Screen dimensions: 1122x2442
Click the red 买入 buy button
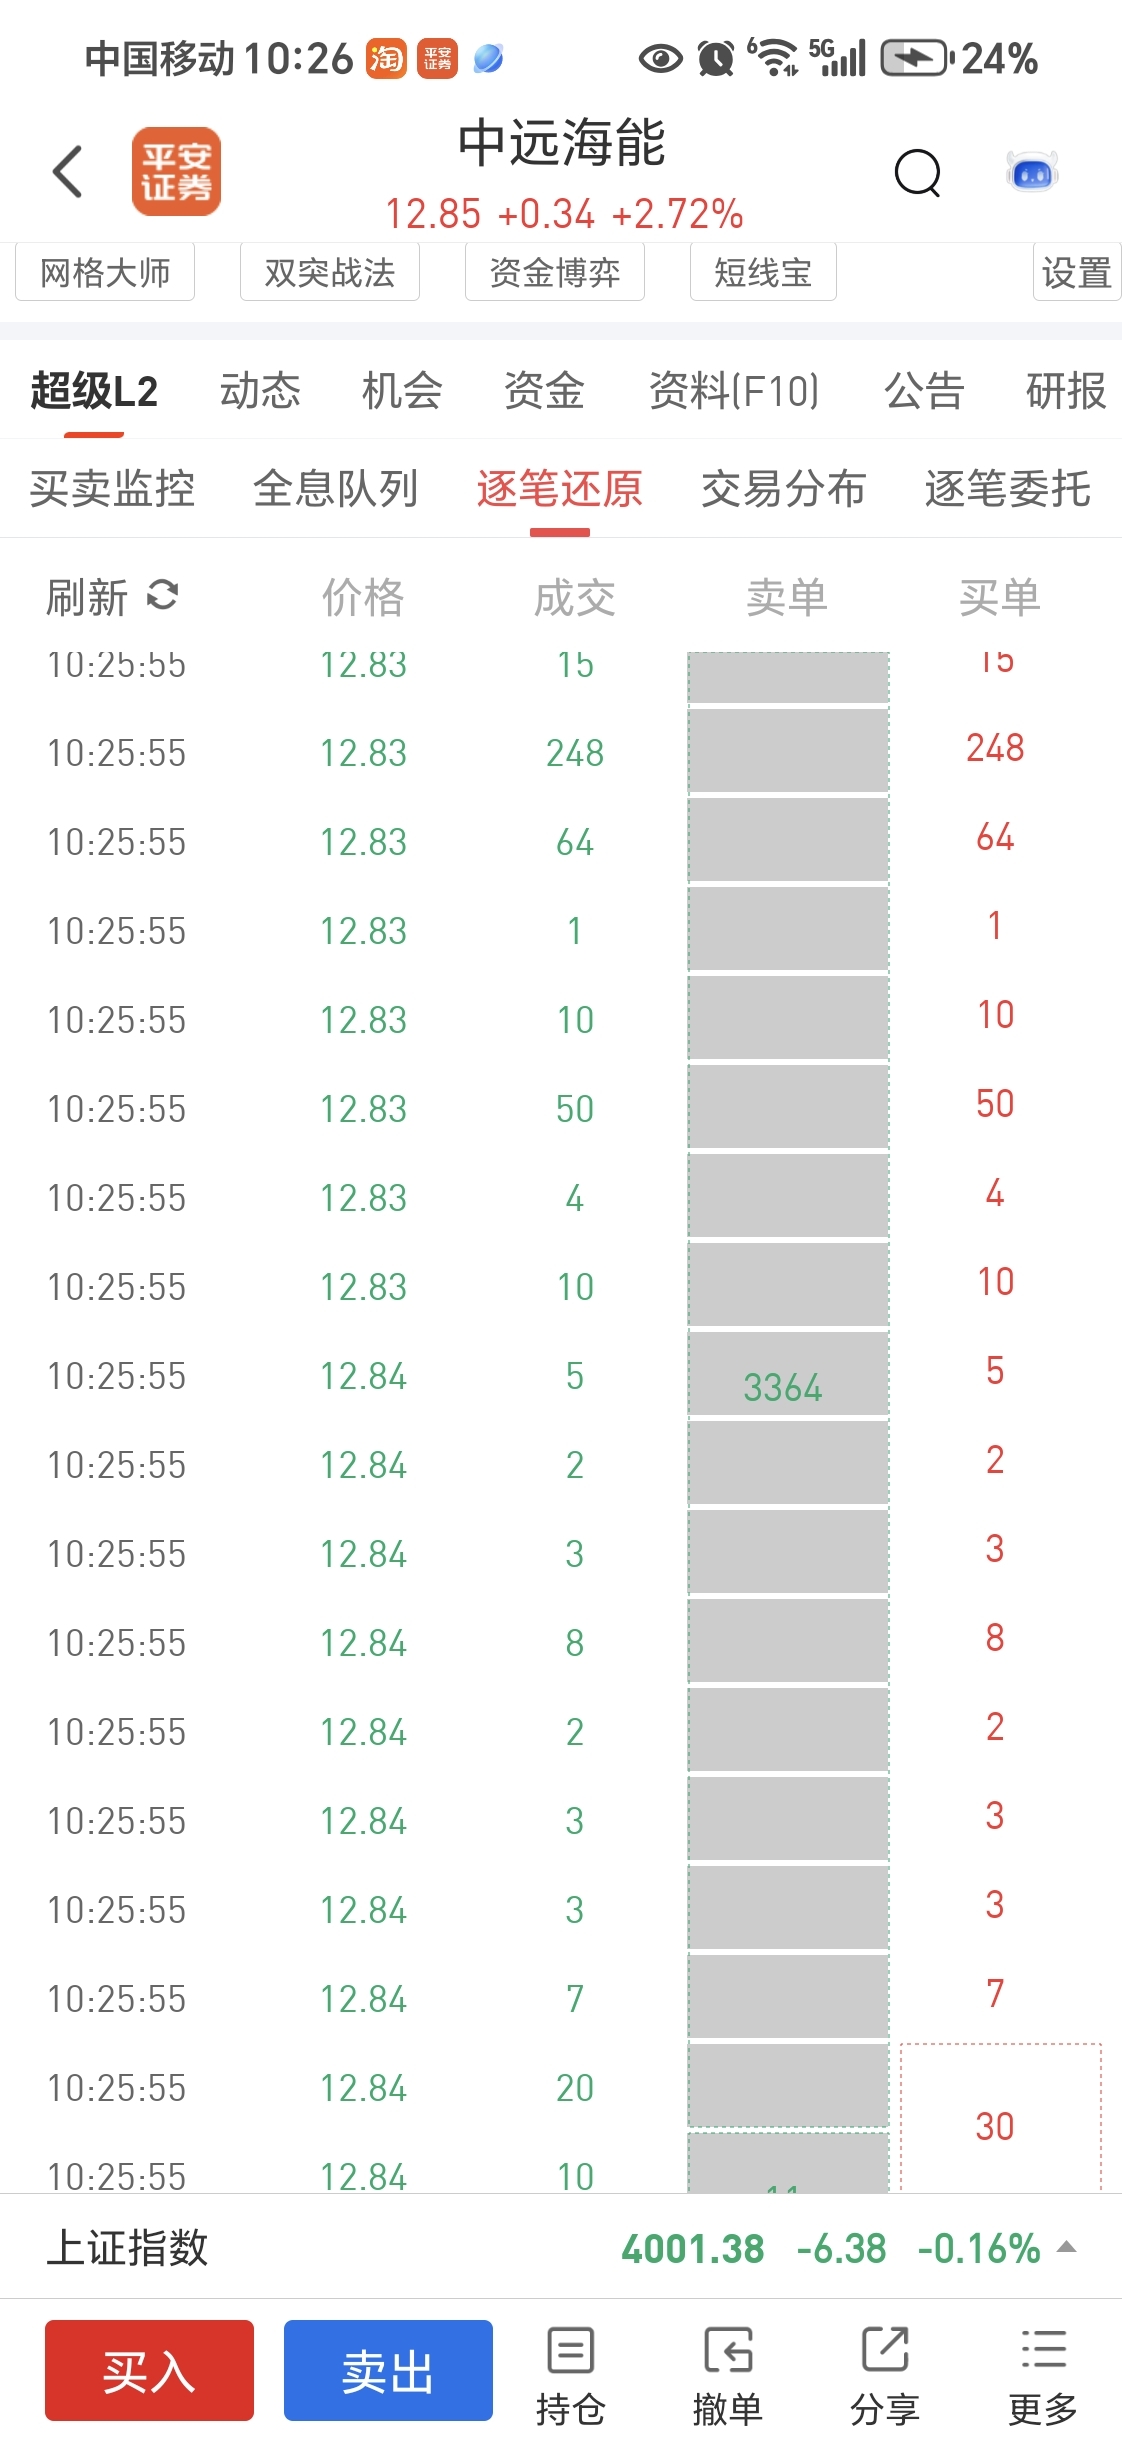[x=149, y=2370]
